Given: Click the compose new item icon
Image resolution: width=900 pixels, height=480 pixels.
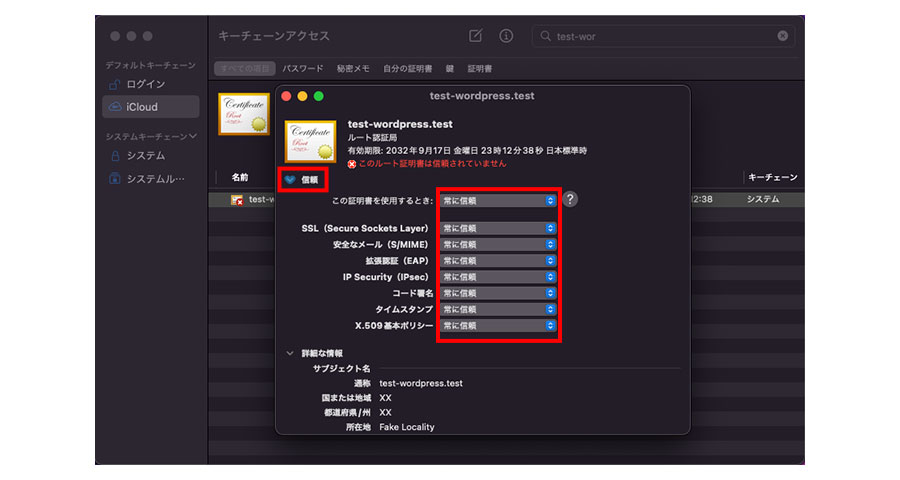Looking at the screenshot, I should click(x=475, y=36).
